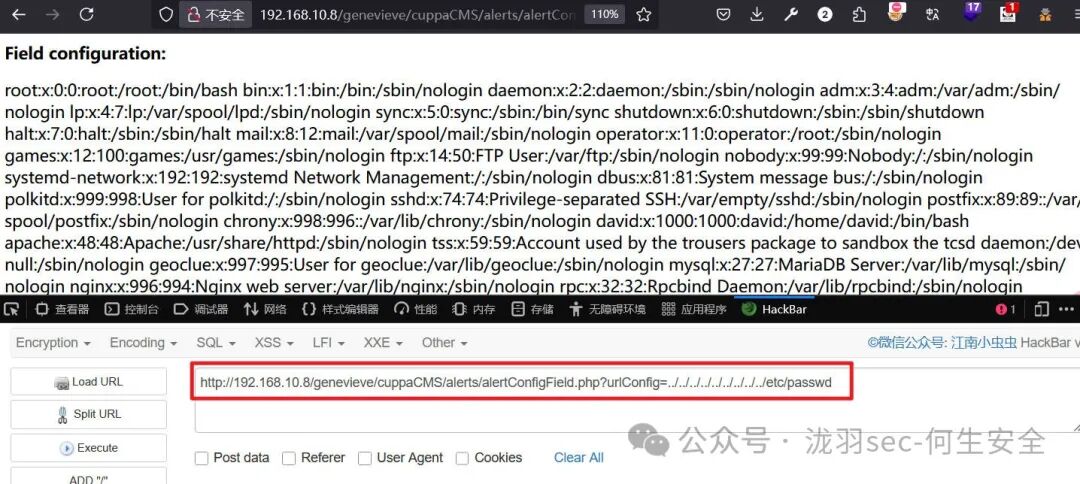Screen dimensions: 1080x484
Task: Switch to the 内存 memory tab
Action: (474, 309)
